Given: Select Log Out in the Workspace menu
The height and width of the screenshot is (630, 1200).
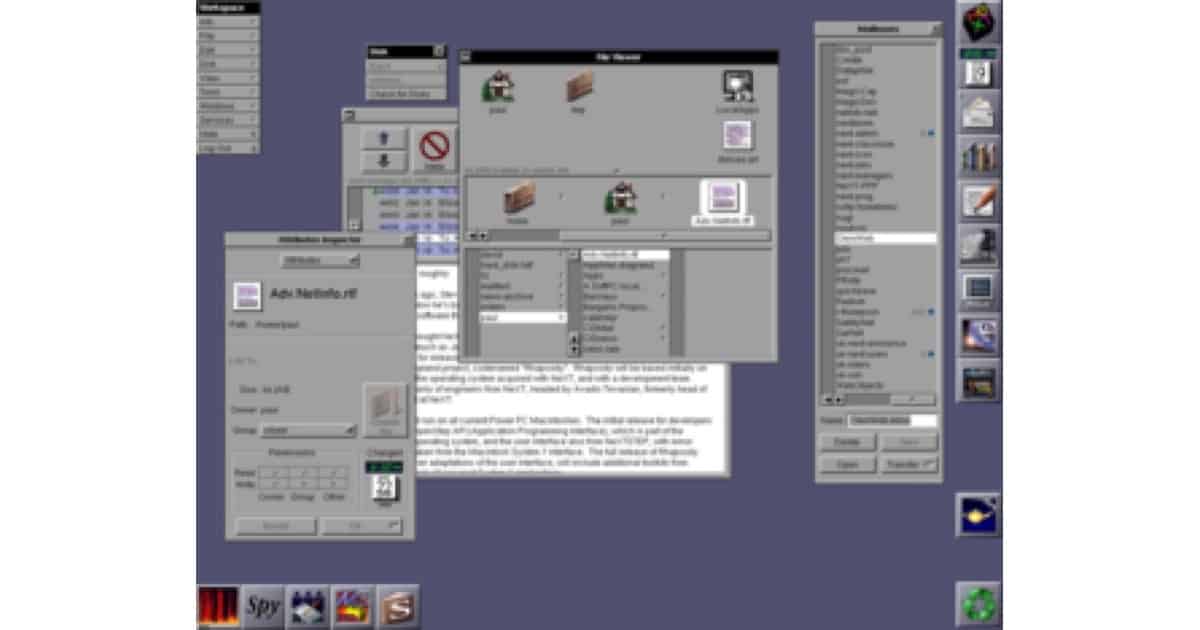Looking at the screenshot, I should pos(228,148).
